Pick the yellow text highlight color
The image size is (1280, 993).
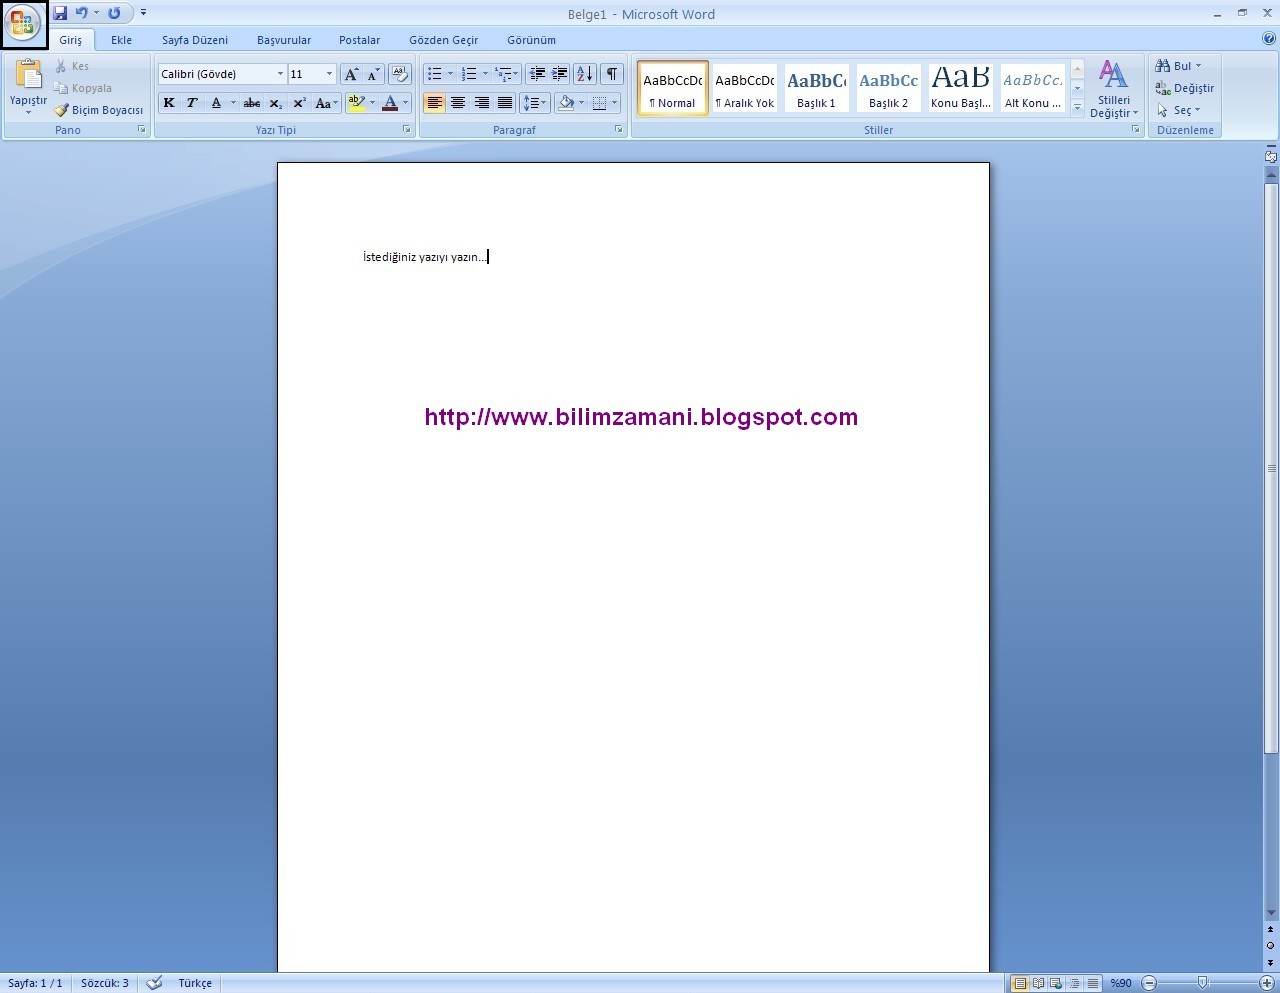click(x=357, y=103)
